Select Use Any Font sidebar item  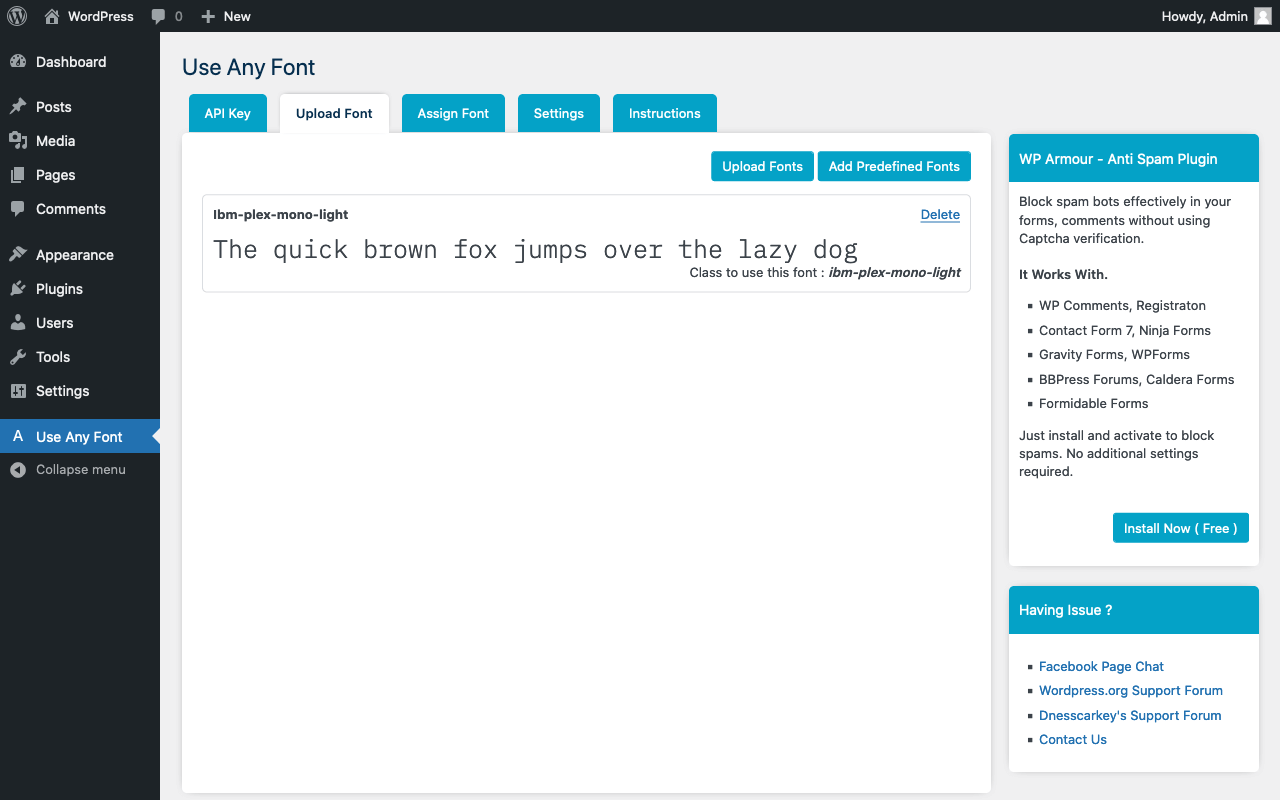point(80,436)
